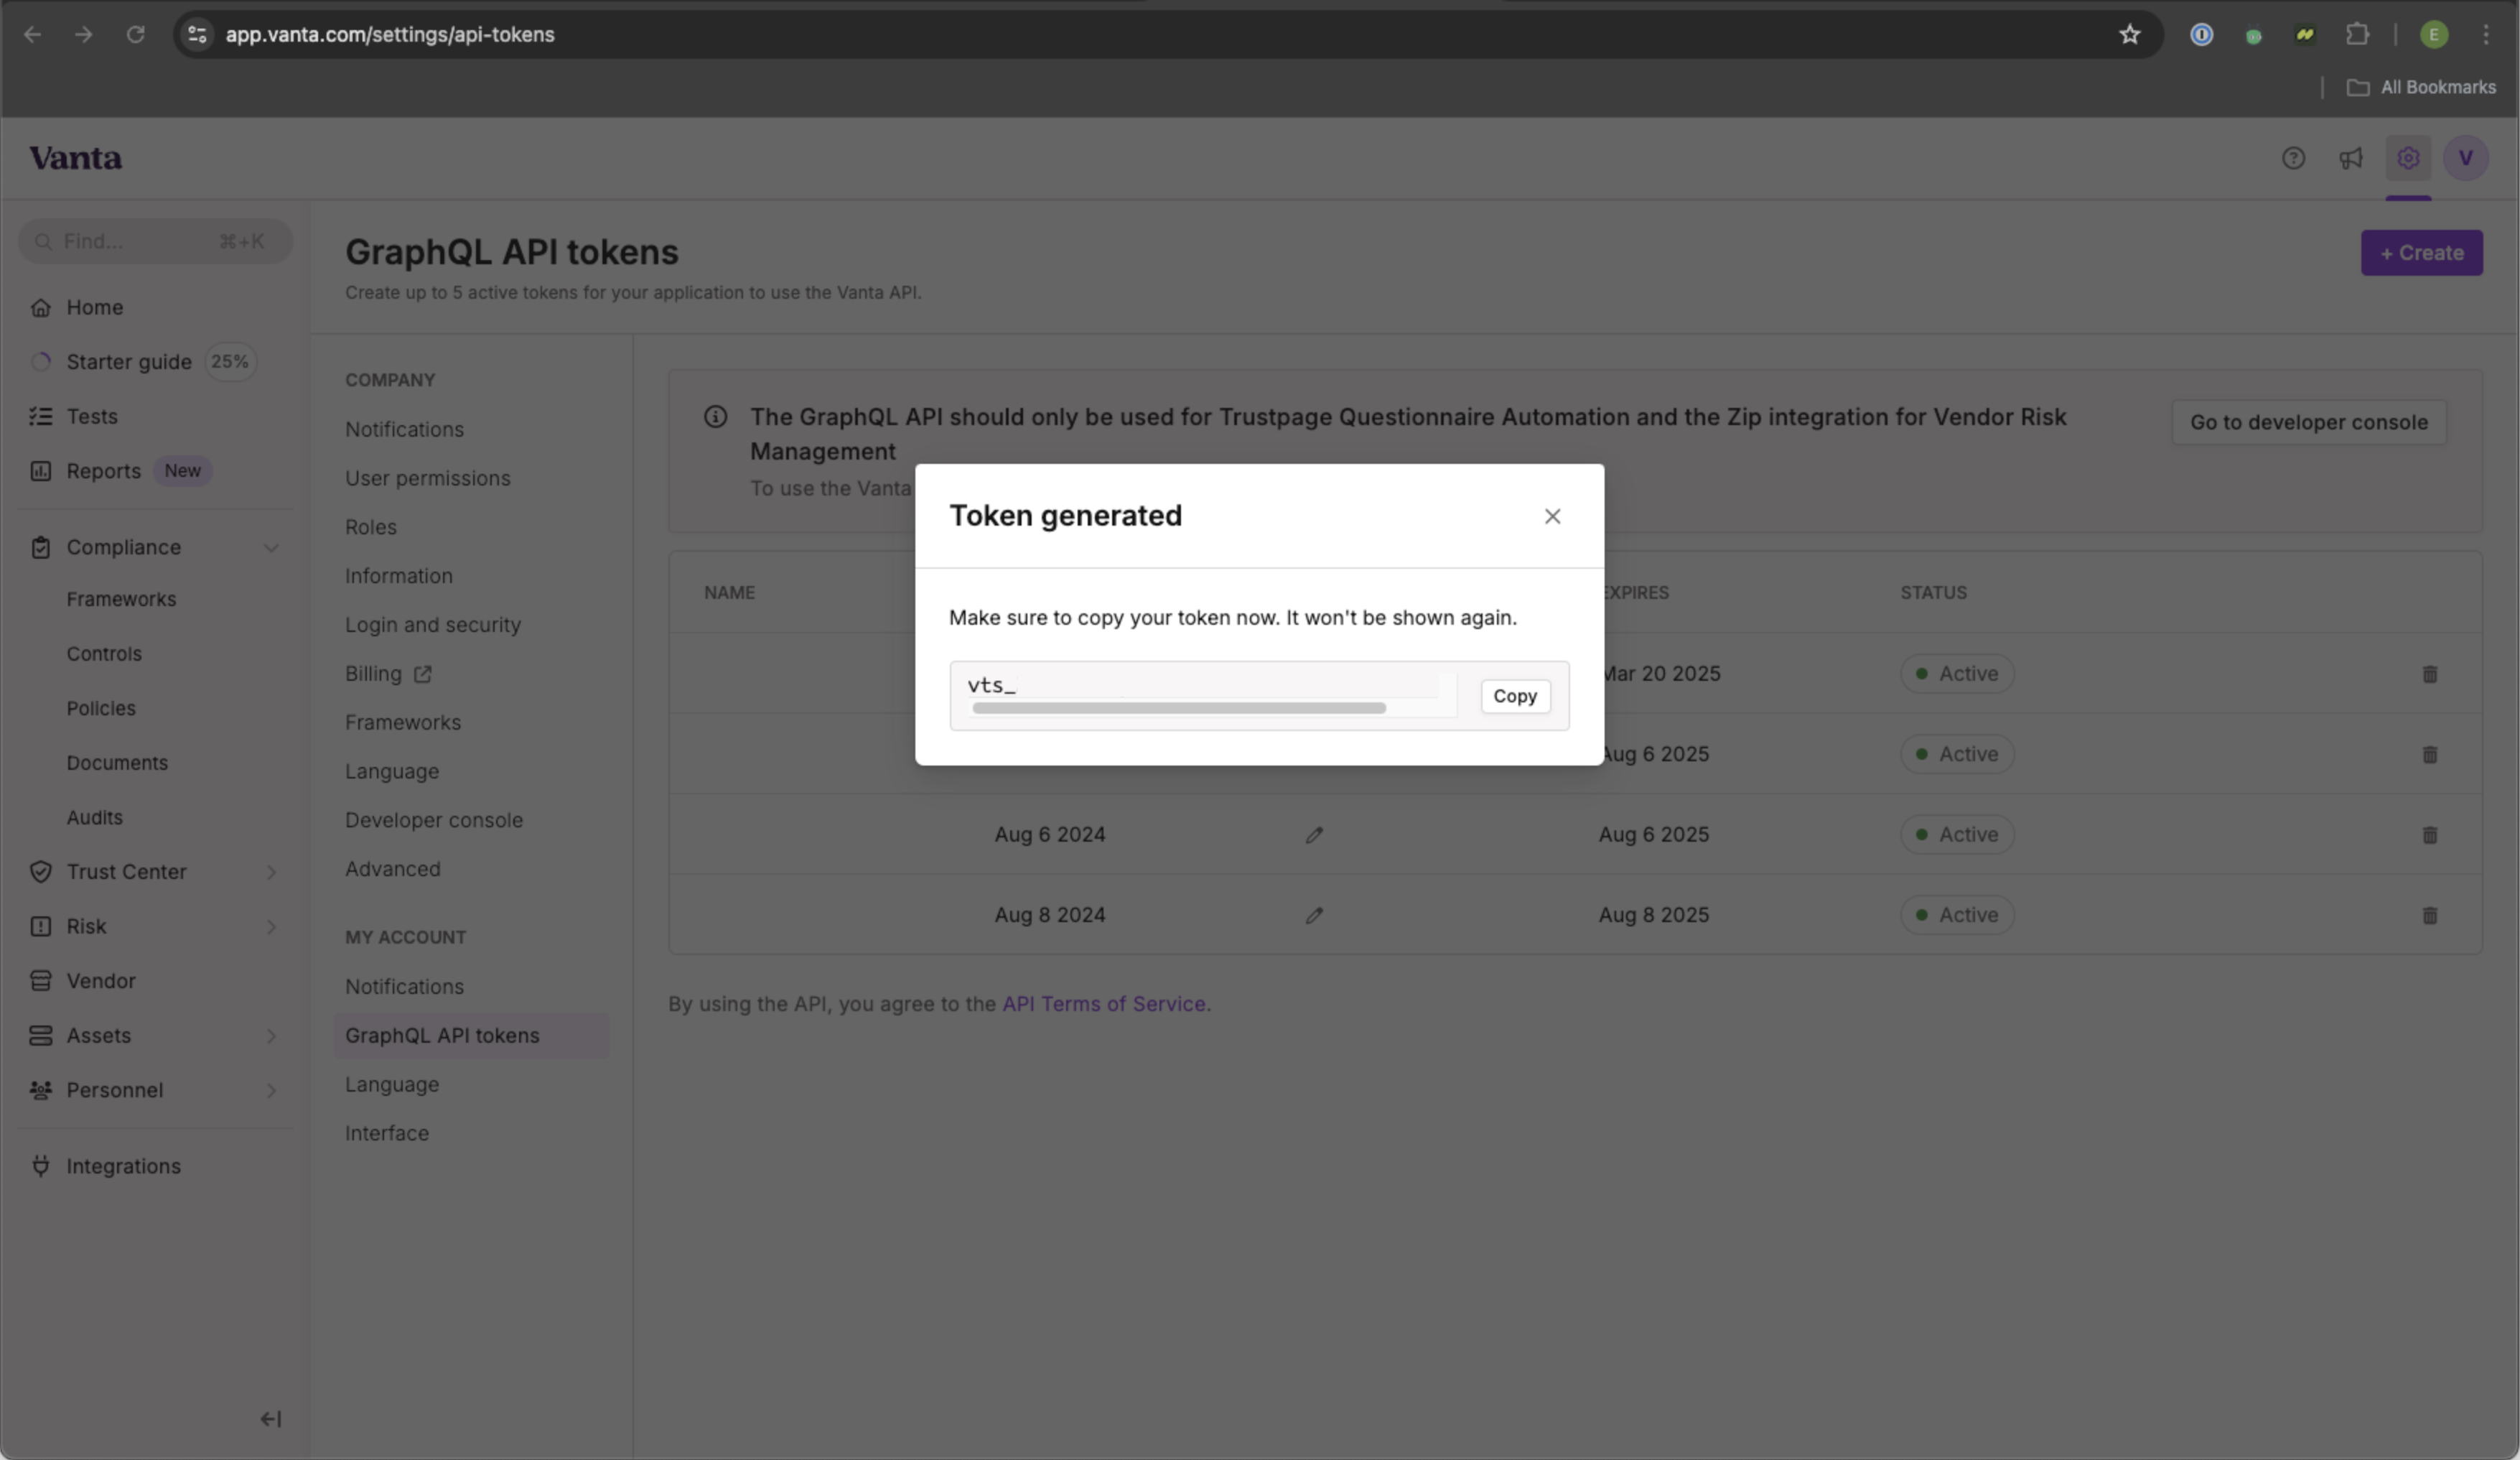Open My Account Language
The width and height of the screenshot is (2520, 1460).
392,1084
